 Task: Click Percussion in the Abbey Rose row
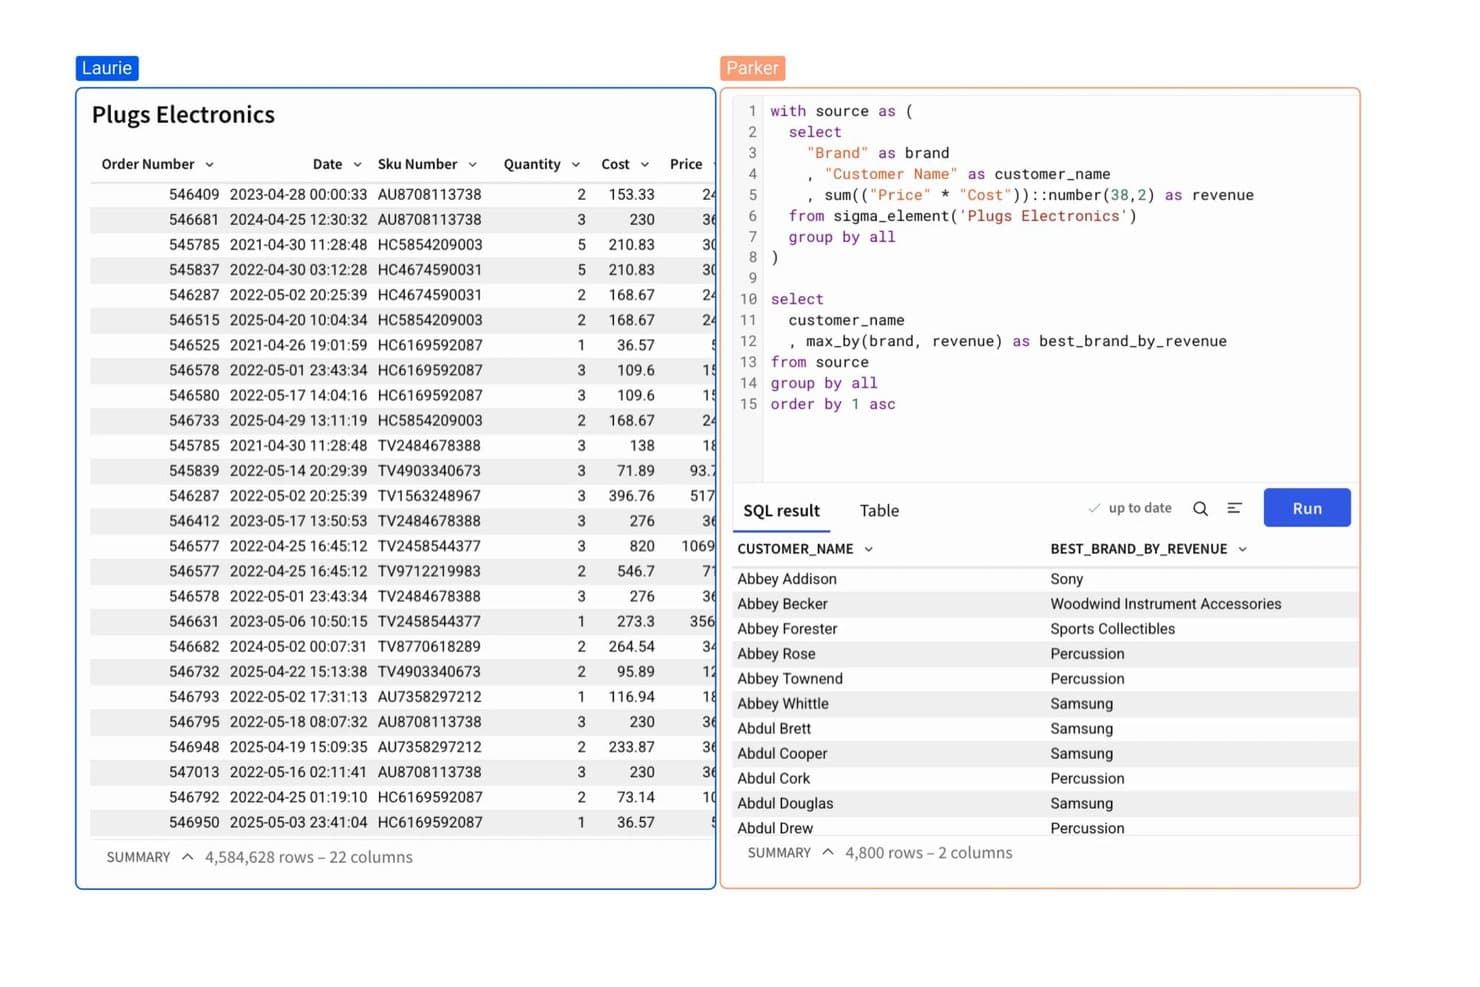(x=1087, y=654)
